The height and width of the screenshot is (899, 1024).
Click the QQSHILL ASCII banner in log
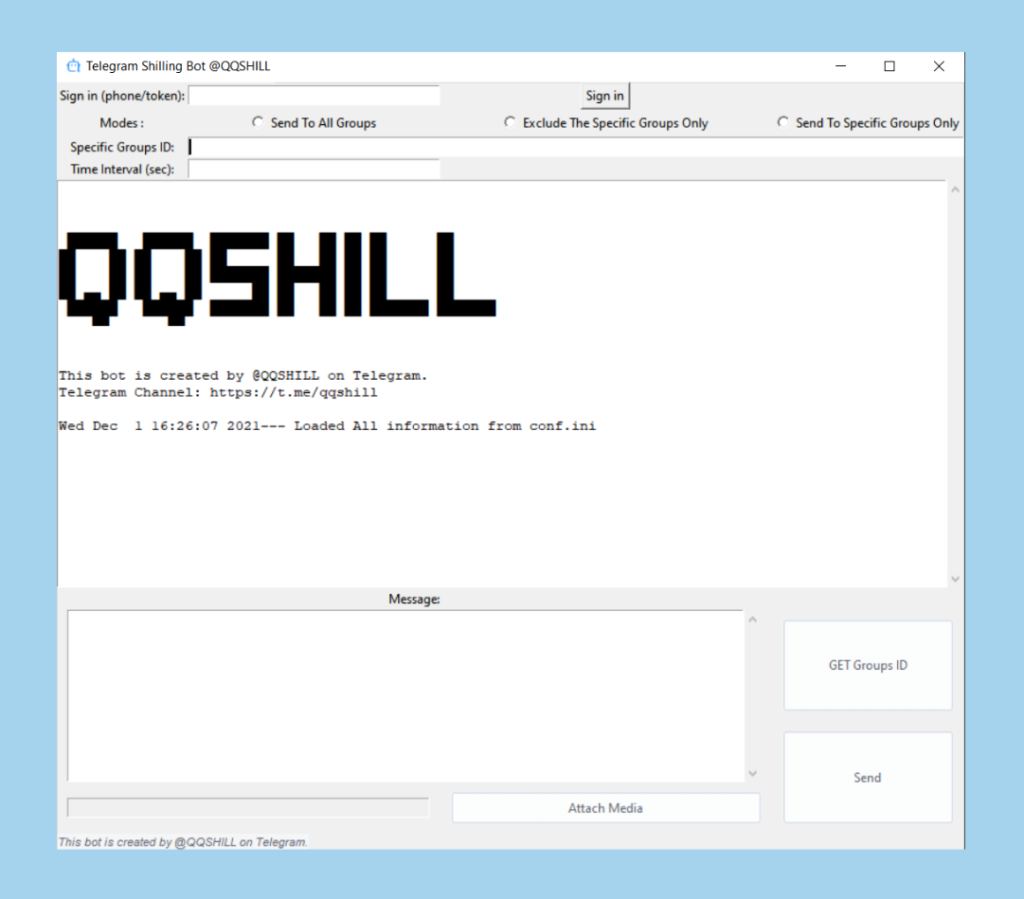pos(278,279)
